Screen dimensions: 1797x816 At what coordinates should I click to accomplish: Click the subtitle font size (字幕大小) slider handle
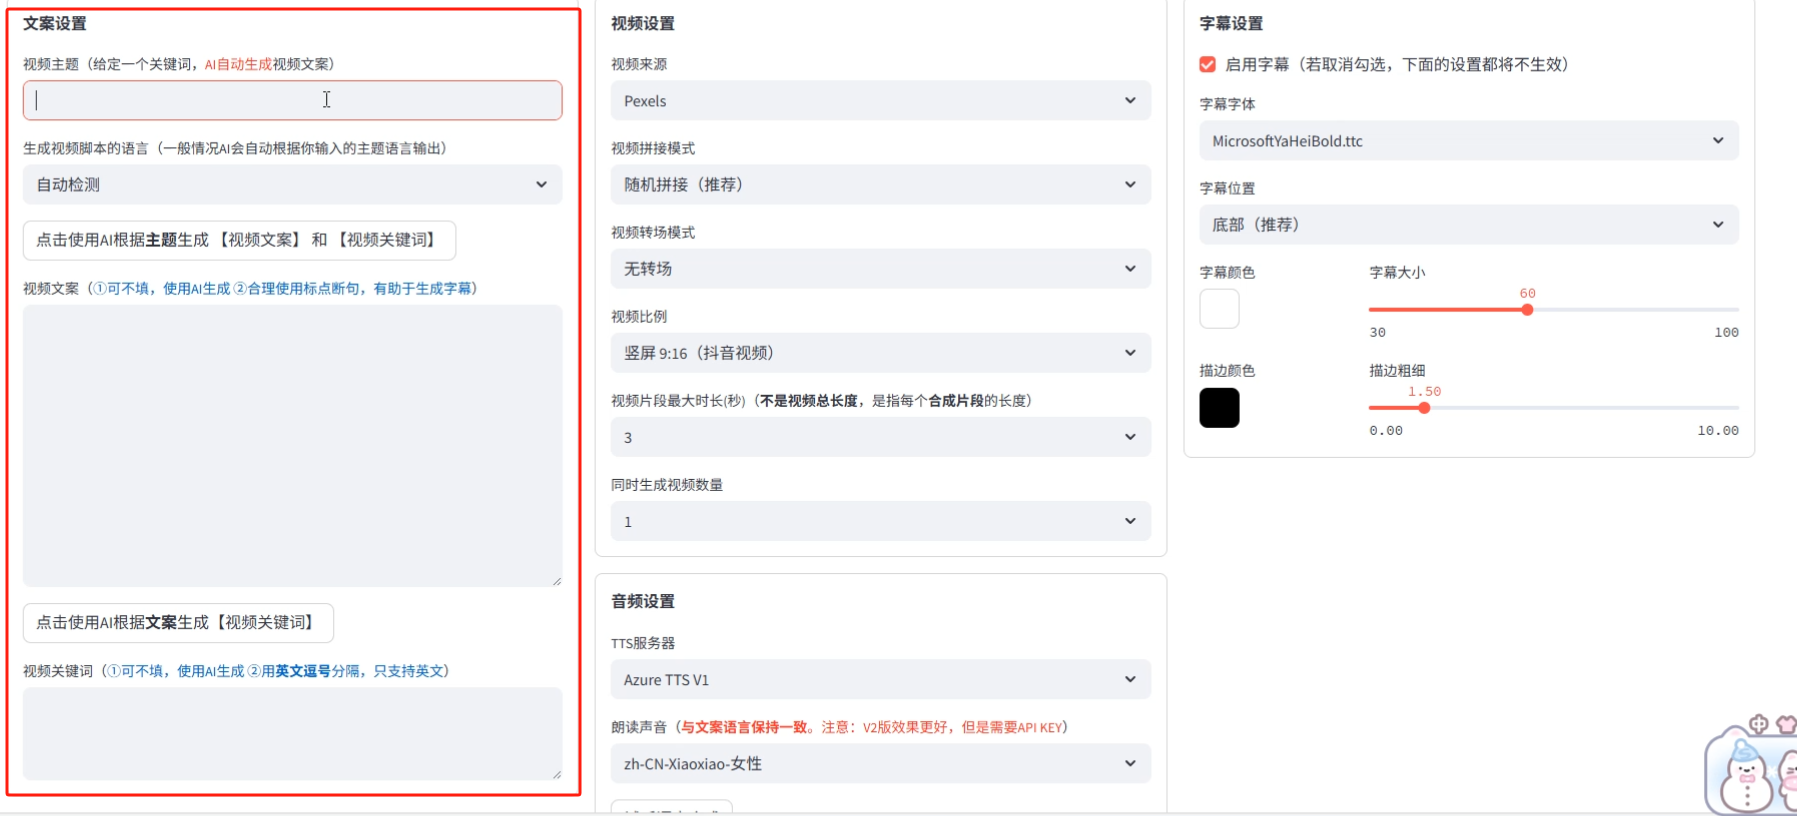(1527, 310)
